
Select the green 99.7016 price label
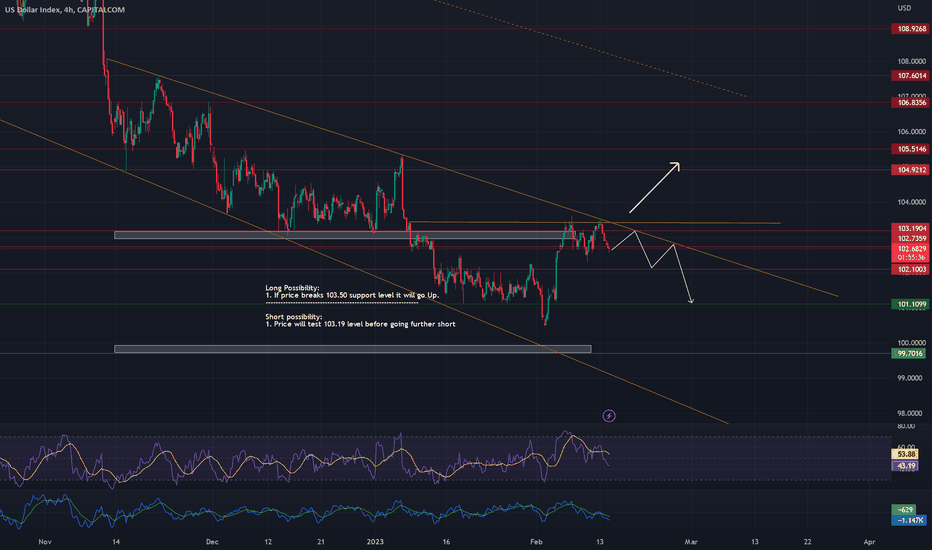(x=909, y=353)
